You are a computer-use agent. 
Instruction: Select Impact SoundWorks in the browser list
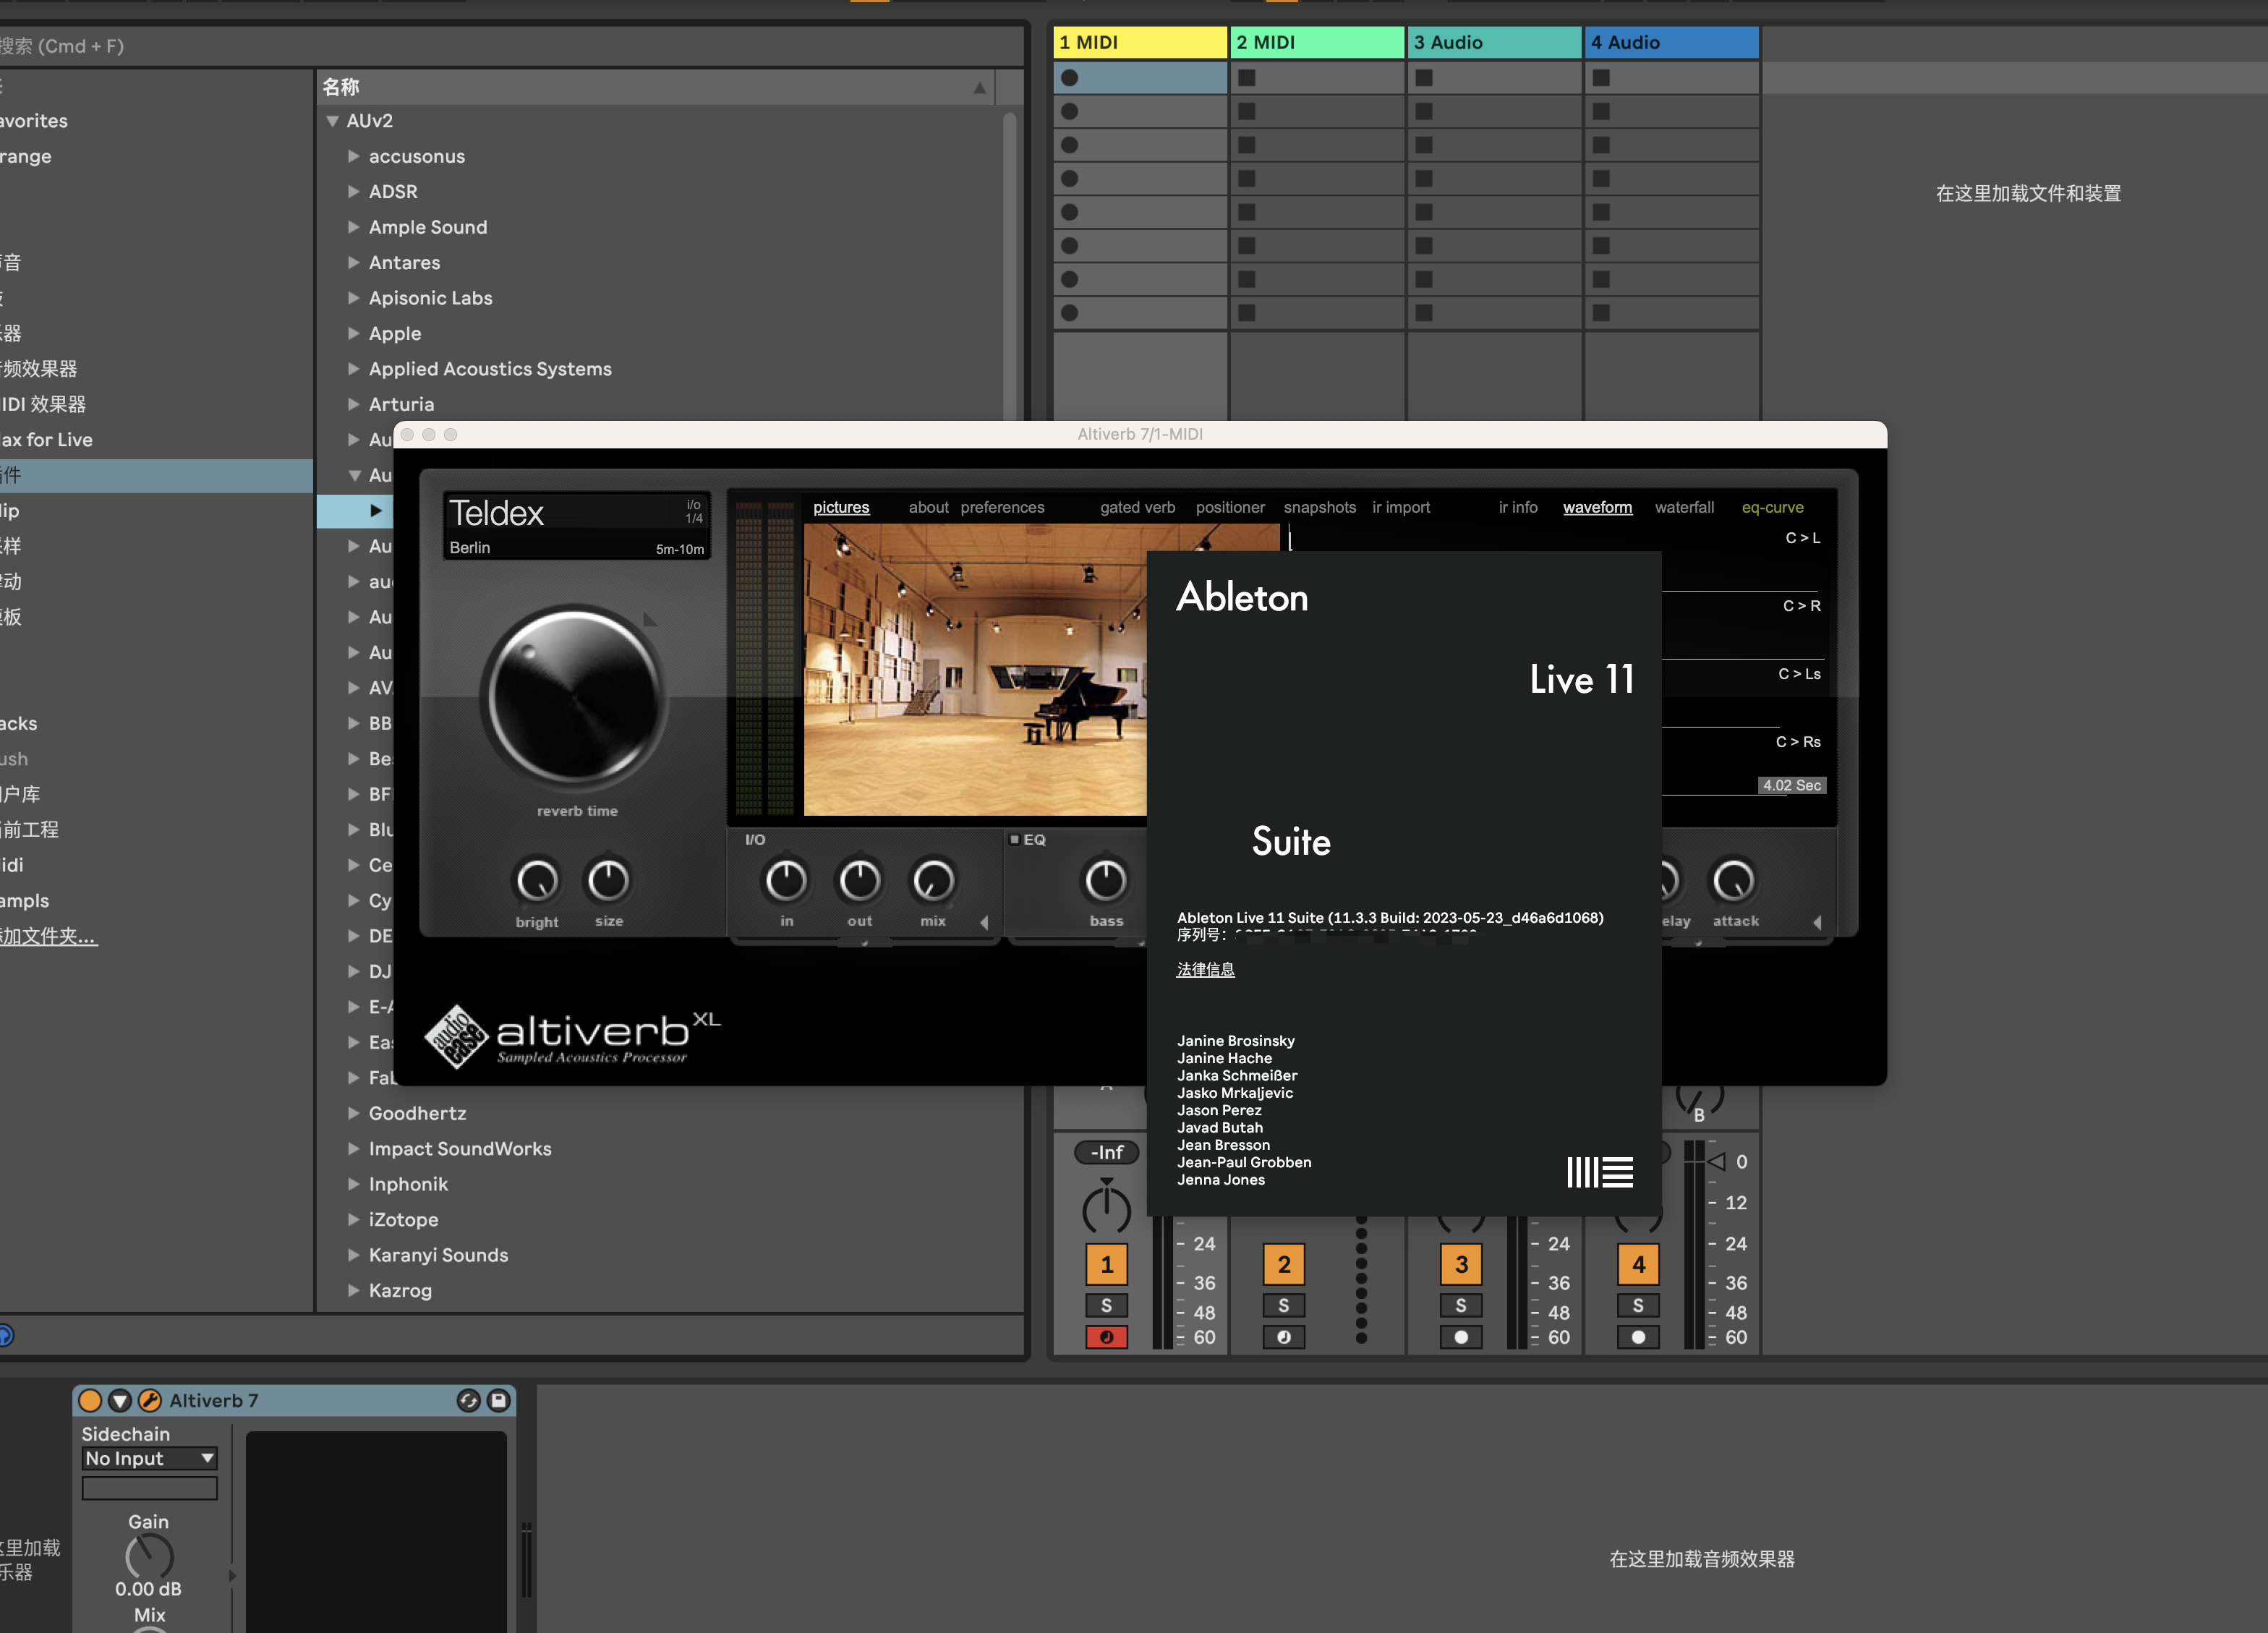460,1148
